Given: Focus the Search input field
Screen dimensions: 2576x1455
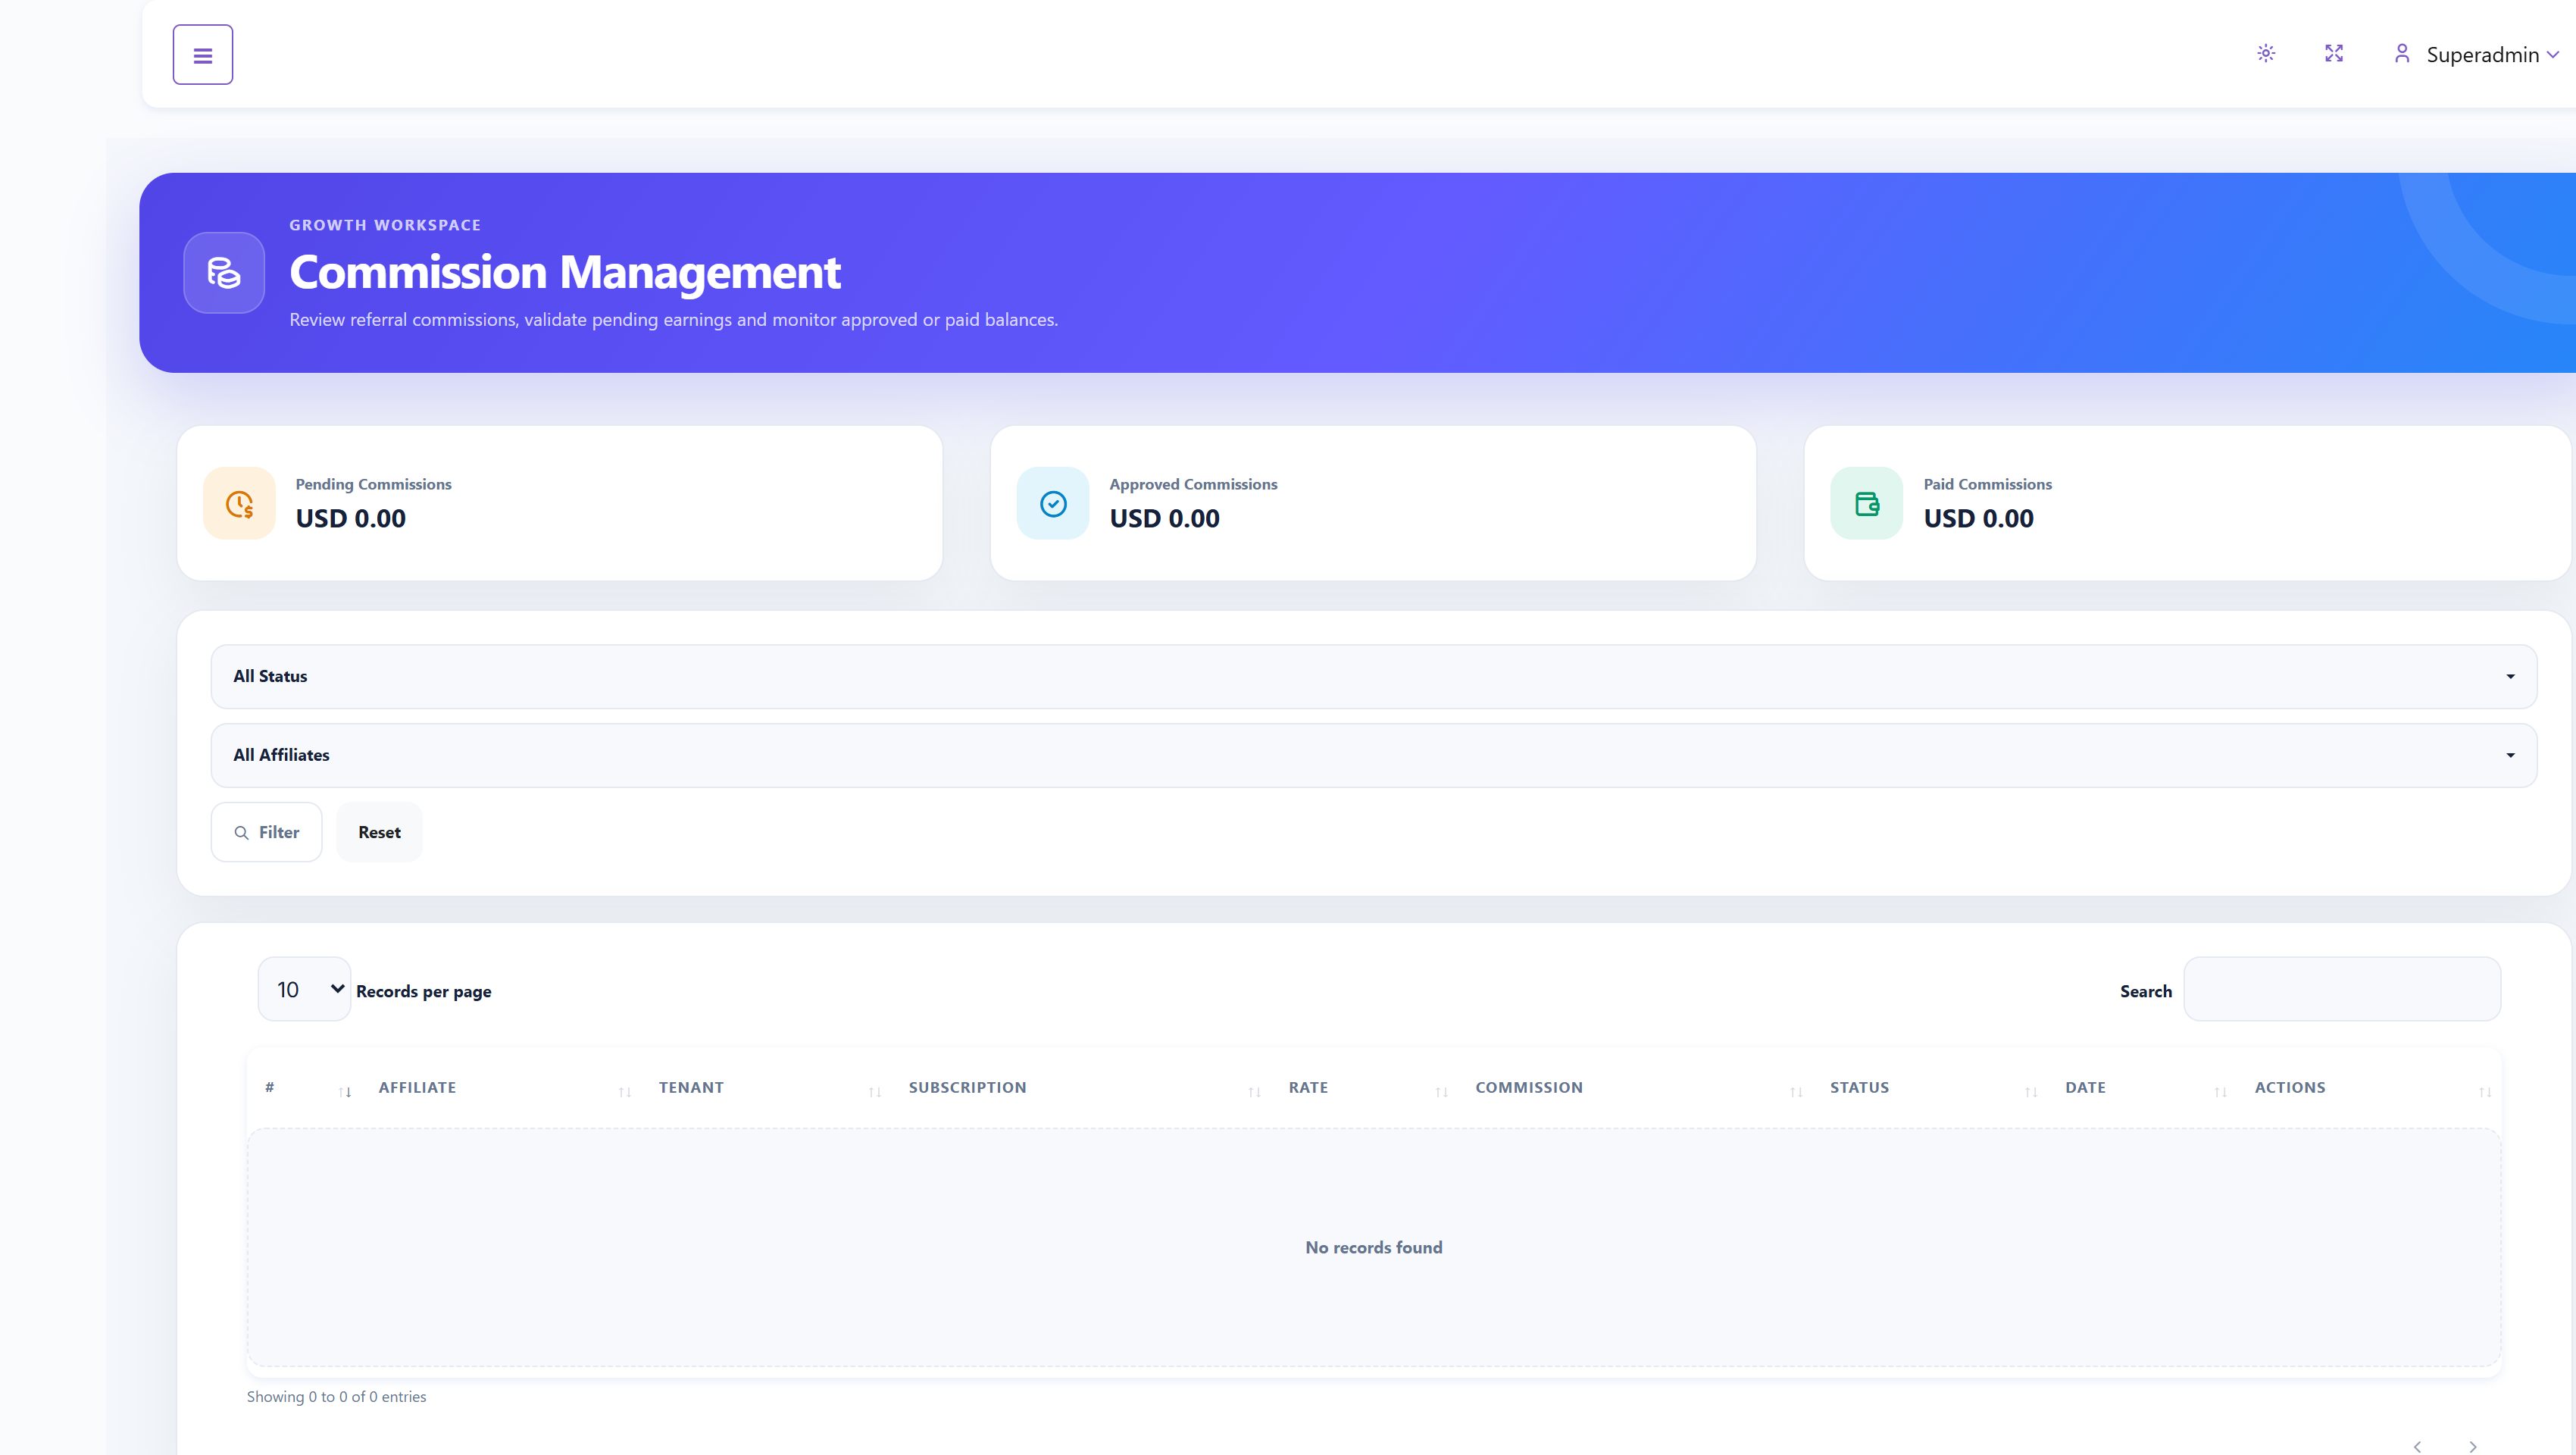Looking at the screenshot, I should click(2342, 989).
